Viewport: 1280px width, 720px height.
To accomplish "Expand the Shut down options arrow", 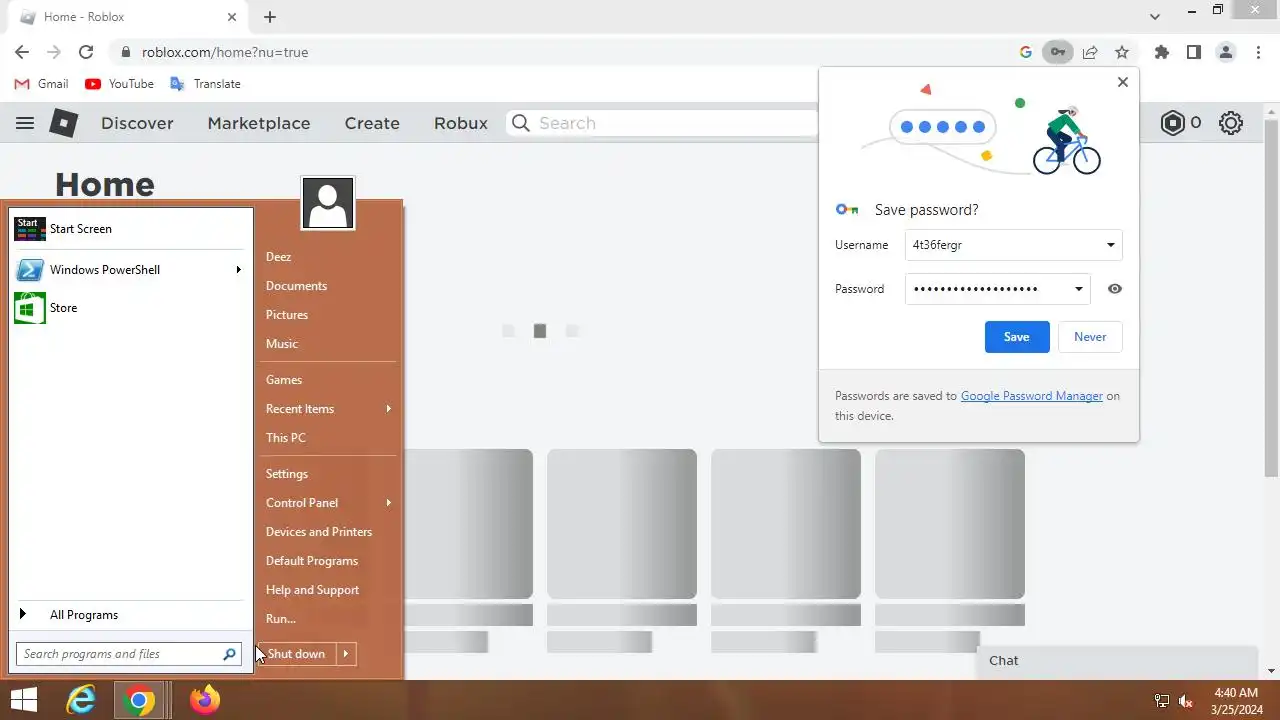I will click(x=345, y=654).
